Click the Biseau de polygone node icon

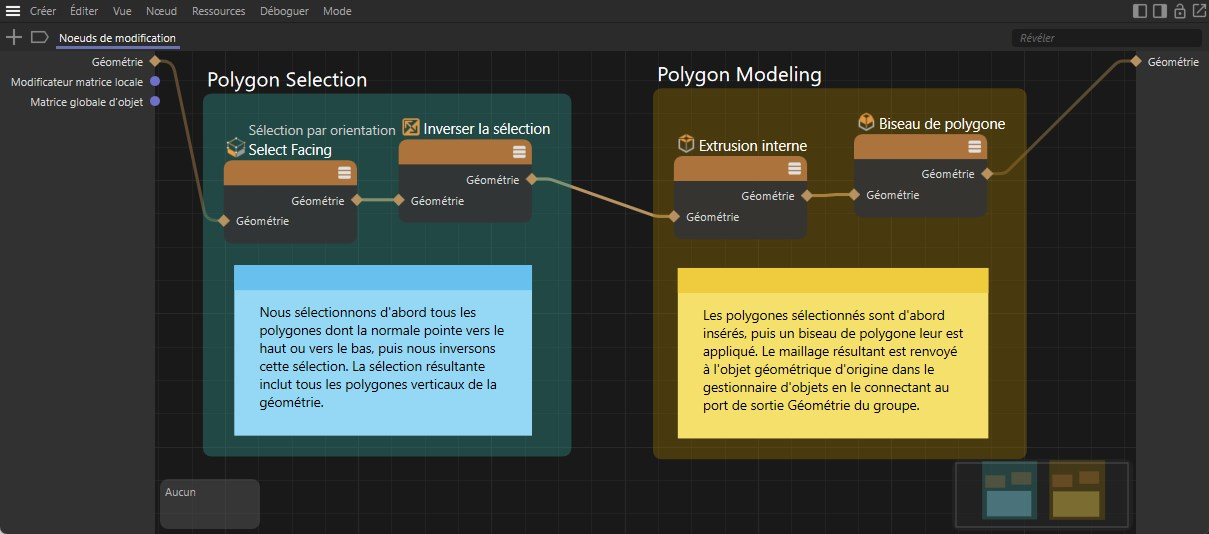tap(866, 122)
